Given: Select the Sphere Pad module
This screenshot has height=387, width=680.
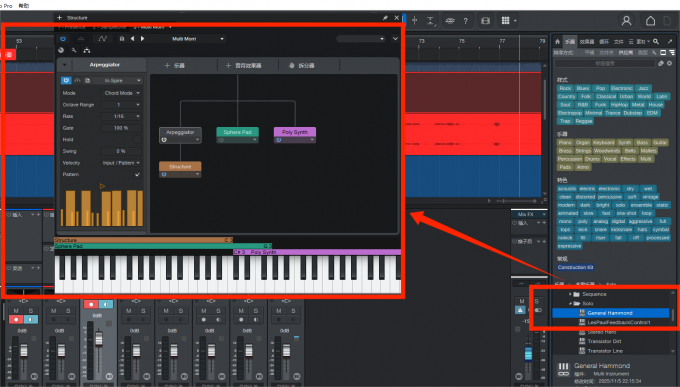Looking at the screenshot, I should tap(237, 132).
